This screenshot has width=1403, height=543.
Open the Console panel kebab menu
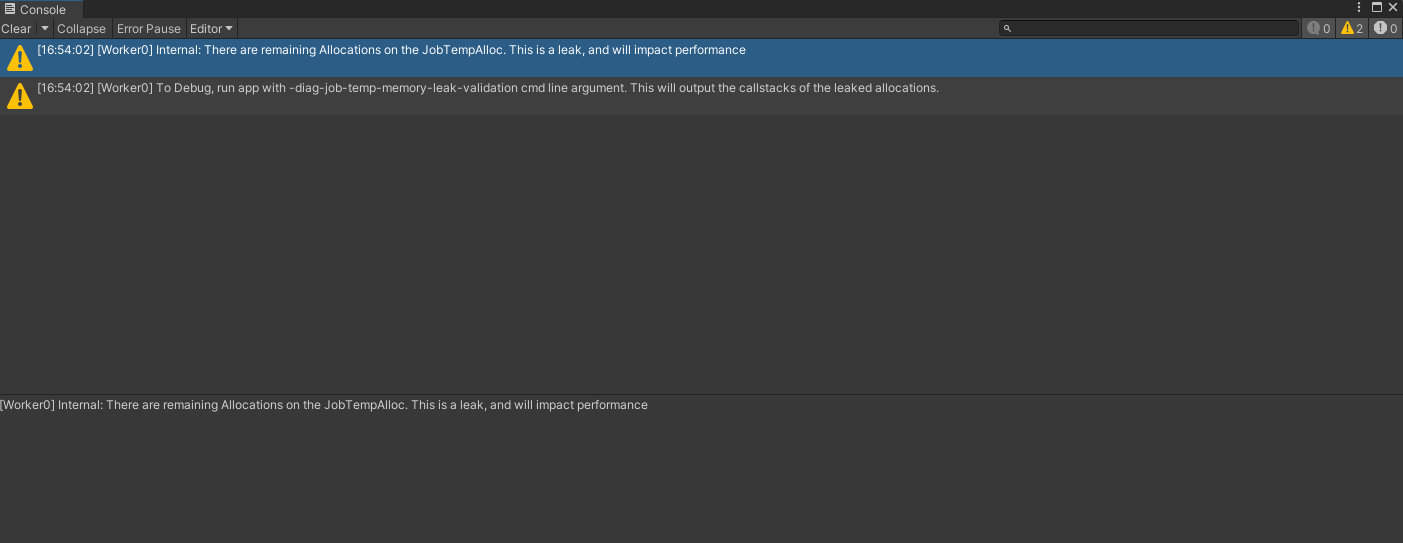tap(1359, 7)
